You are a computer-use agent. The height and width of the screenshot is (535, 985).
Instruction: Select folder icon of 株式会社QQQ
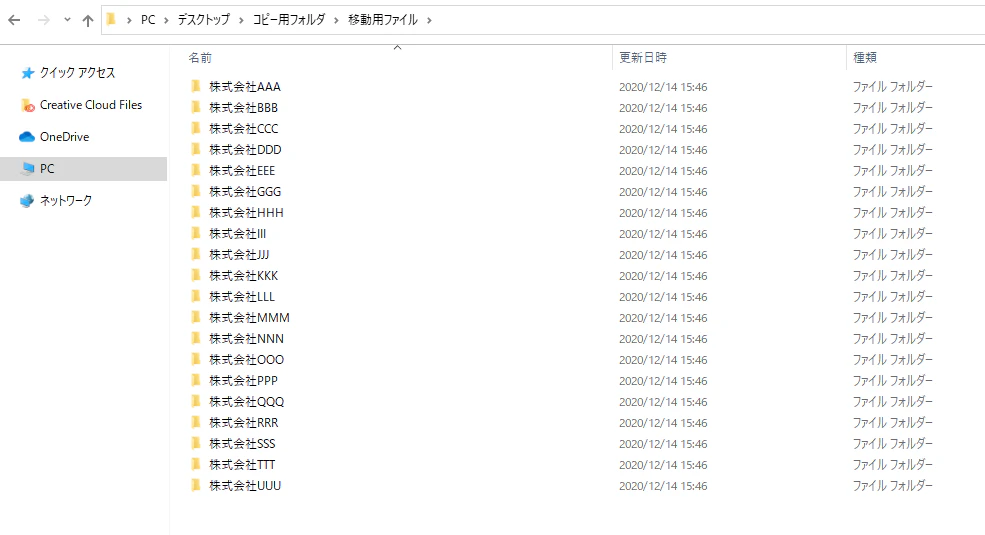pos(196,401)
